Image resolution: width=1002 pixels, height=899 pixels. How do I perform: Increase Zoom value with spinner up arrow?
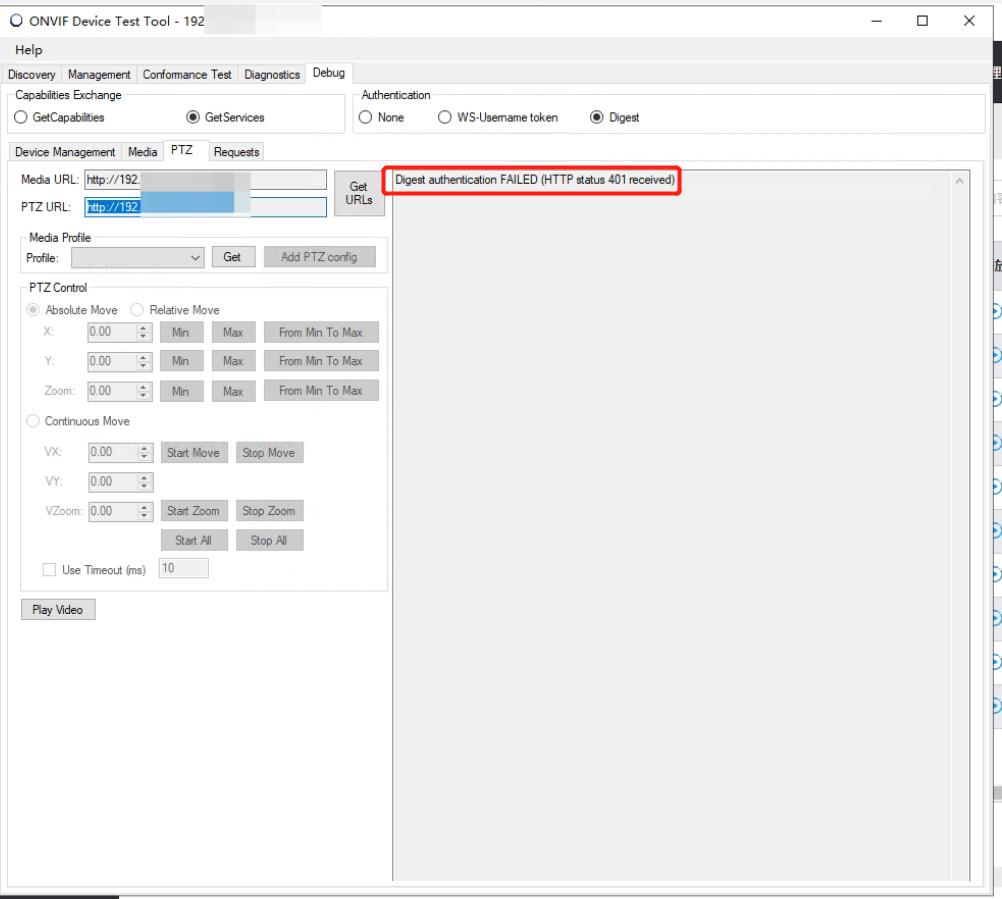(143, 387)
